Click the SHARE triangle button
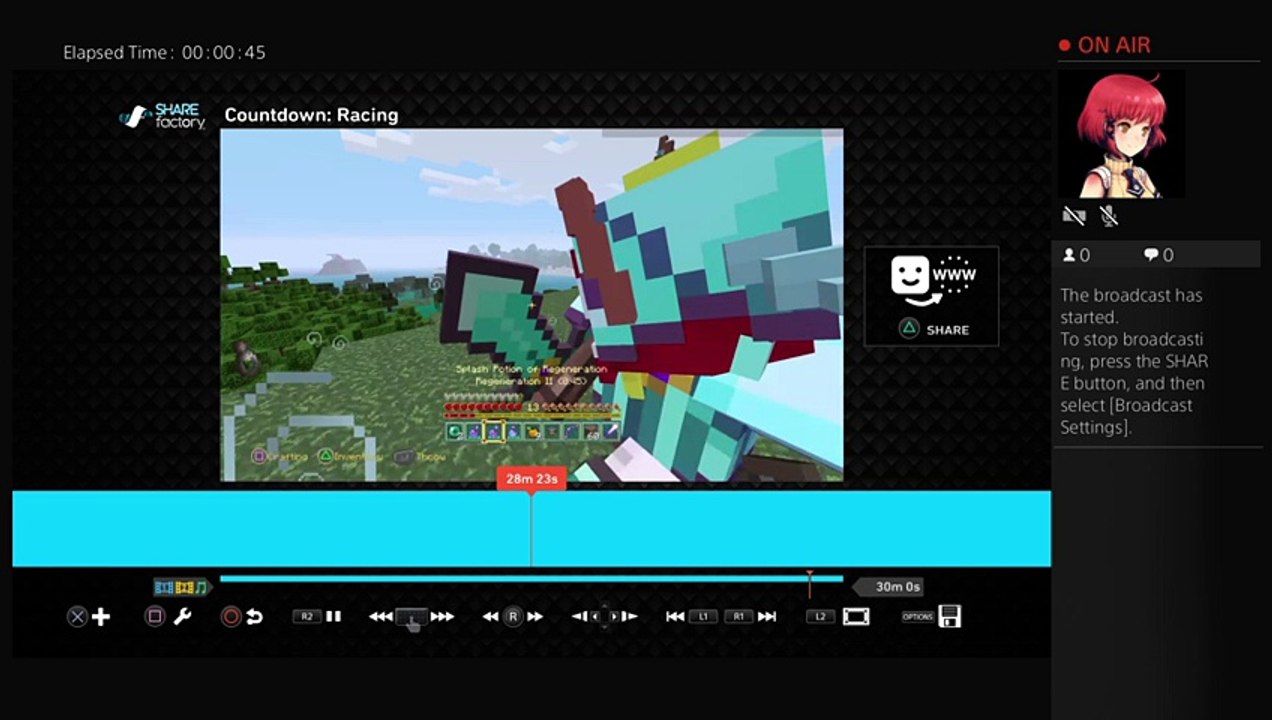This screenshot has width=1272, height=720. [x=934, y=329]
